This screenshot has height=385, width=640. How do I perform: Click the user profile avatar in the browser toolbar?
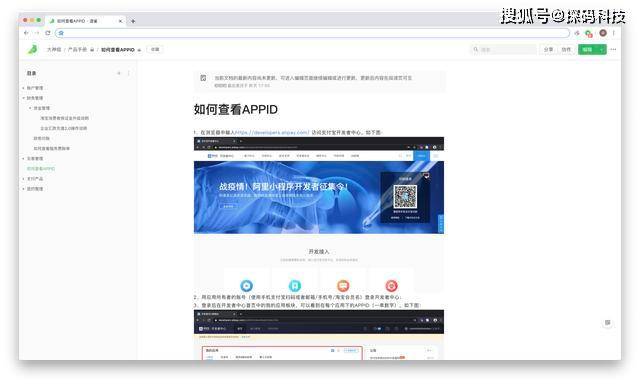(x=603, y=33)
